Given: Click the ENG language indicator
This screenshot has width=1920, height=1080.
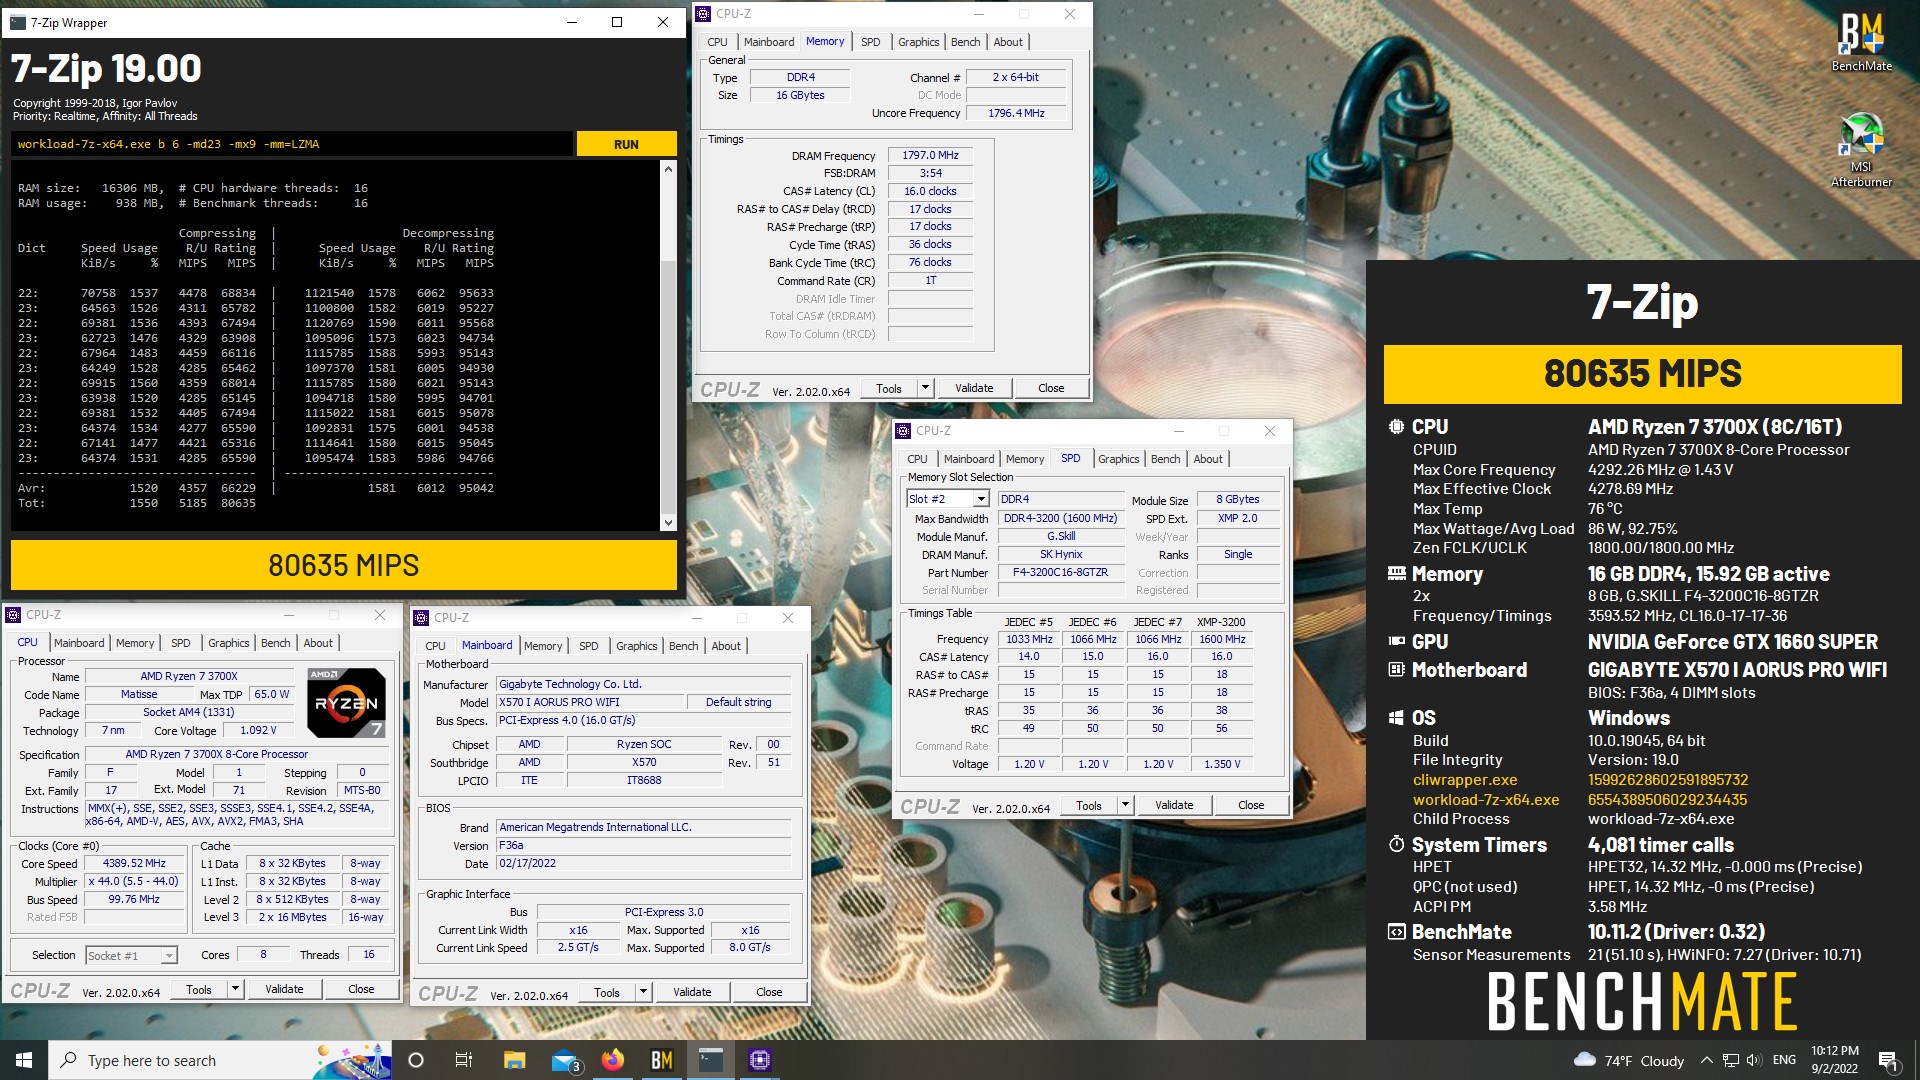Looking at the screenshot, I should point(1784,1060).
